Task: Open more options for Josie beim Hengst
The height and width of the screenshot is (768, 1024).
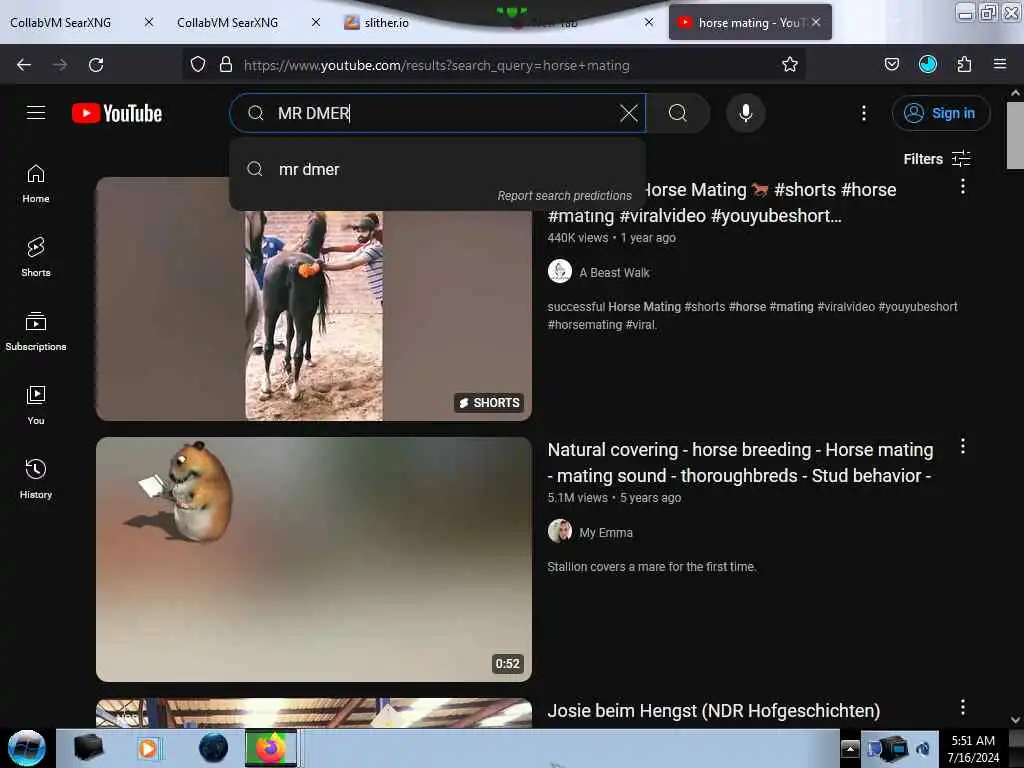Action: coord(963,707)
